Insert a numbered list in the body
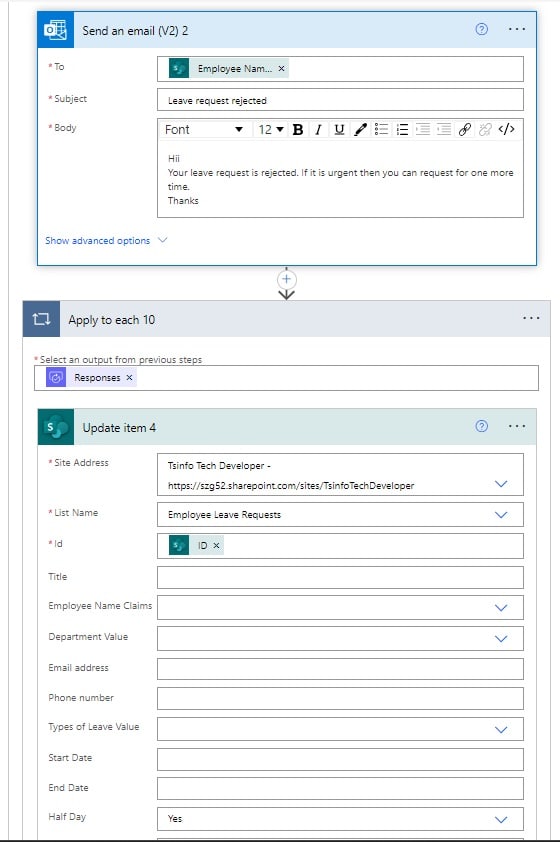 [402, 129]
